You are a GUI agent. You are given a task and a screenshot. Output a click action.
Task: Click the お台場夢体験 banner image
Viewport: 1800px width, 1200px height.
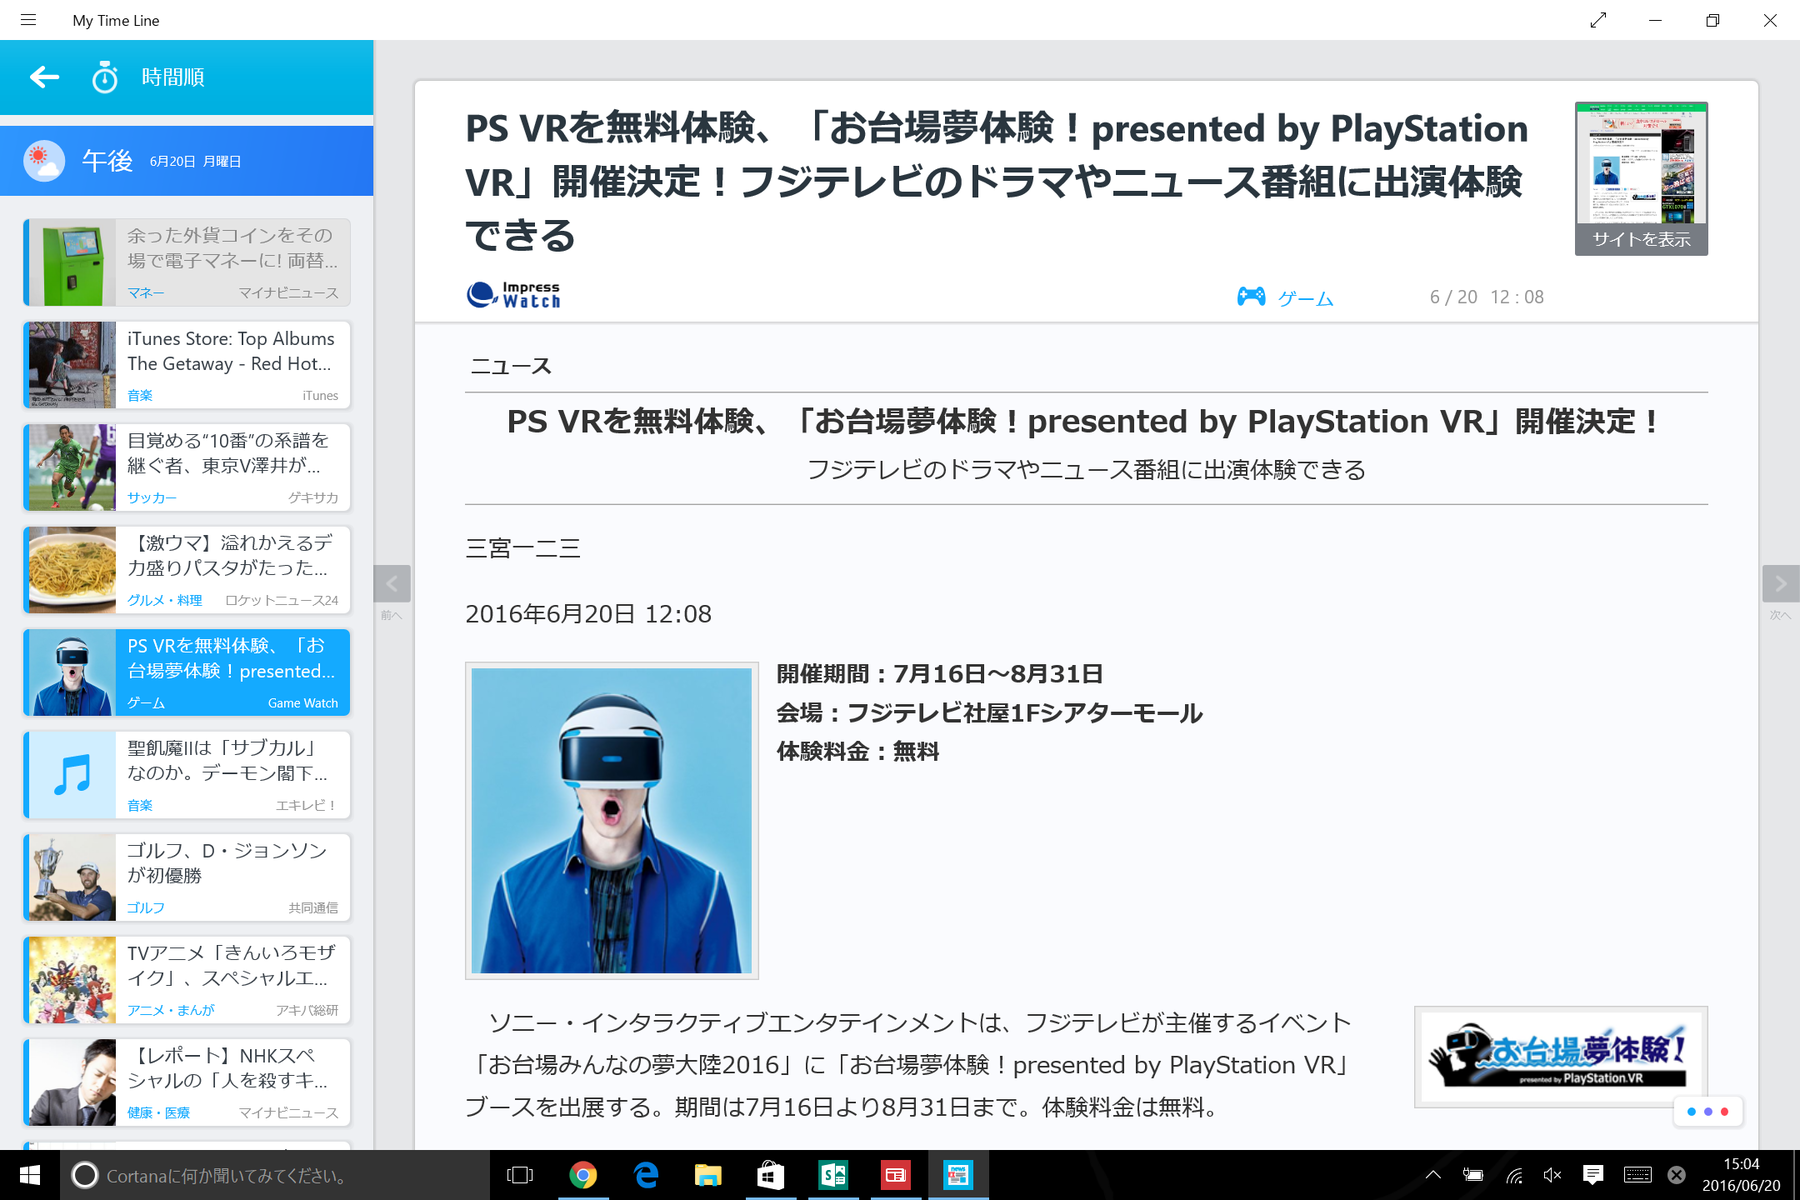click(x=1561, y=1057)
